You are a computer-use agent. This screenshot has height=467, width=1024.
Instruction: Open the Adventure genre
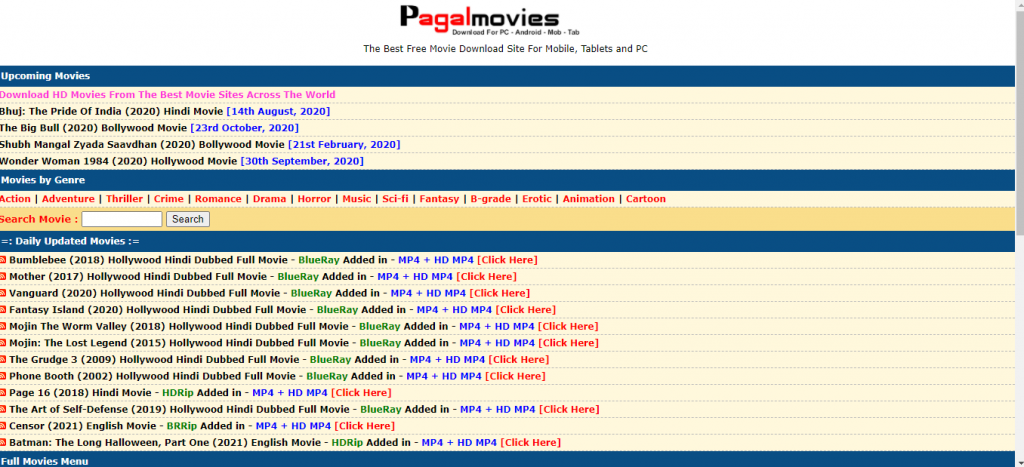click(x=69, y=199)
